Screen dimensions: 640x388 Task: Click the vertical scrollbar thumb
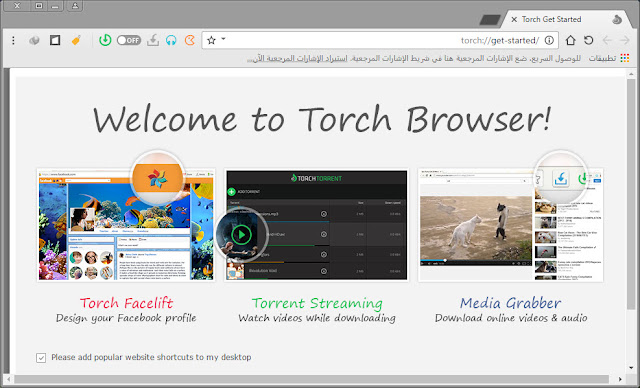coord(631,195)
